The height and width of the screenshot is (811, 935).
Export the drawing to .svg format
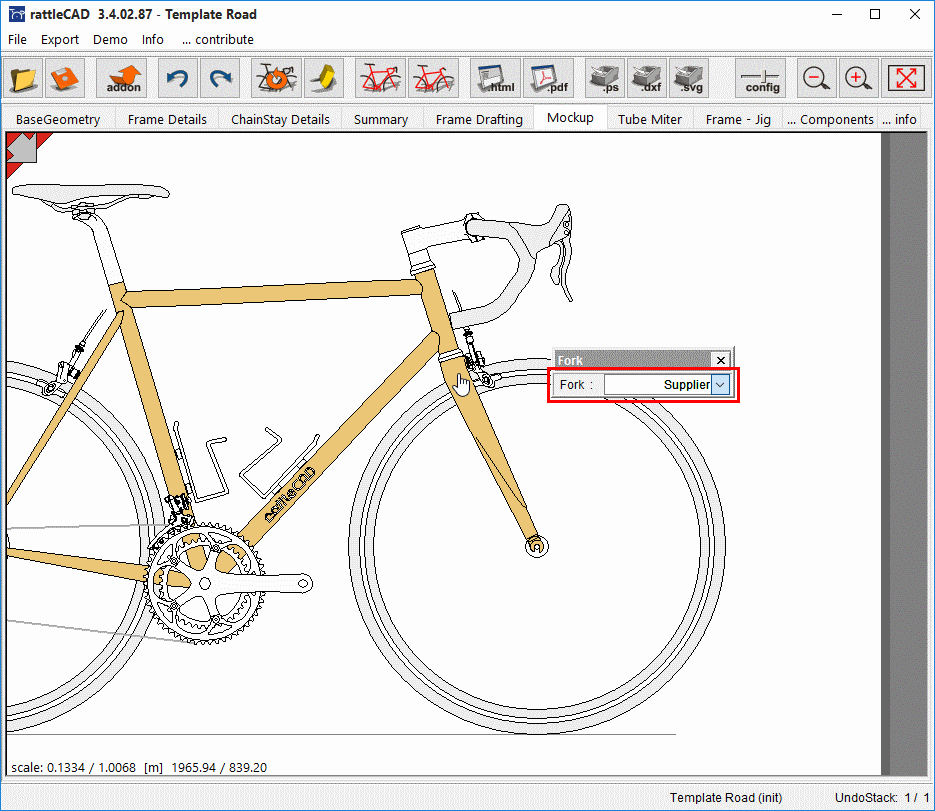pos(689,78)
